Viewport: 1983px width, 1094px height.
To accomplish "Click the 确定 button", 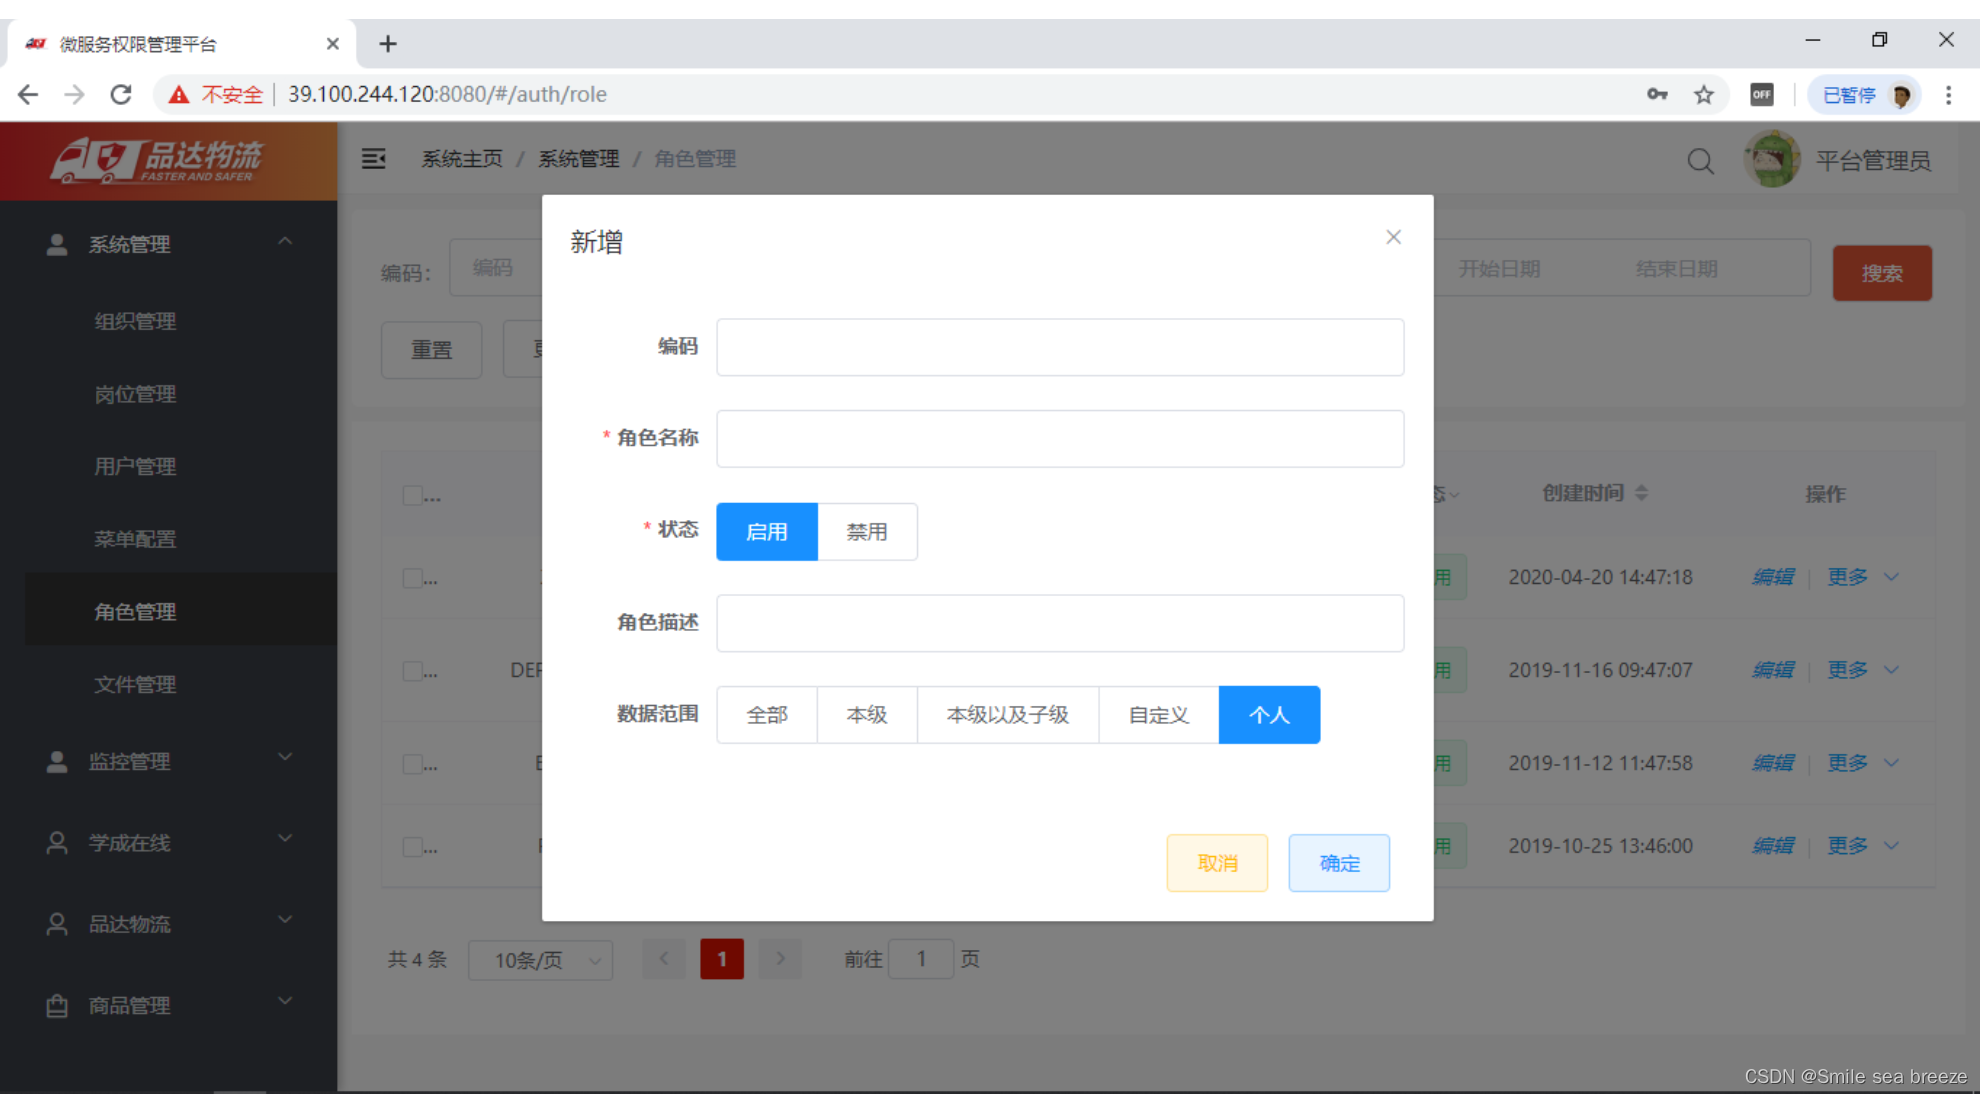I will (x=1339, y=862).
